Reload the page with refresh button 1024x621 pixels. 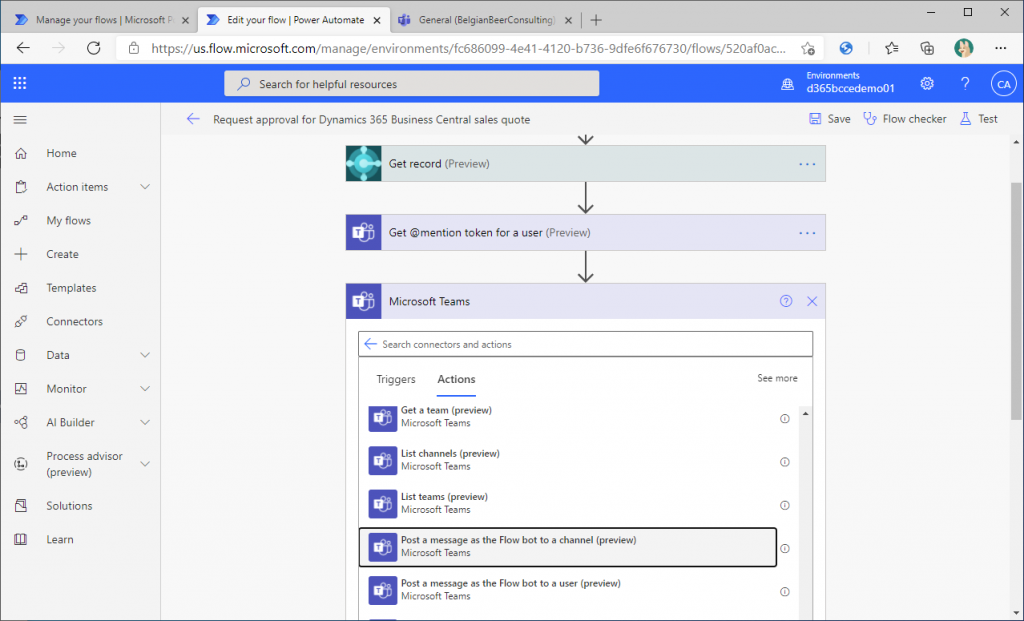click(x=93, y=48)
